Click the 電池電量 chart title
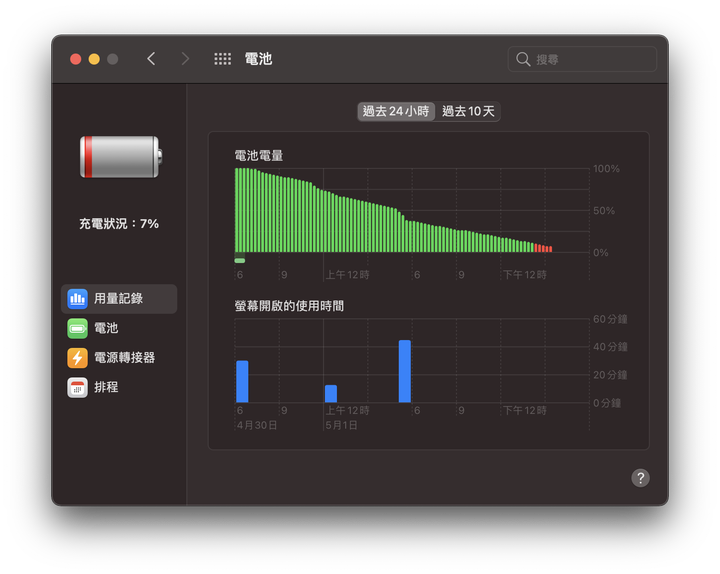The image size is (720, 574). point(259,156)
